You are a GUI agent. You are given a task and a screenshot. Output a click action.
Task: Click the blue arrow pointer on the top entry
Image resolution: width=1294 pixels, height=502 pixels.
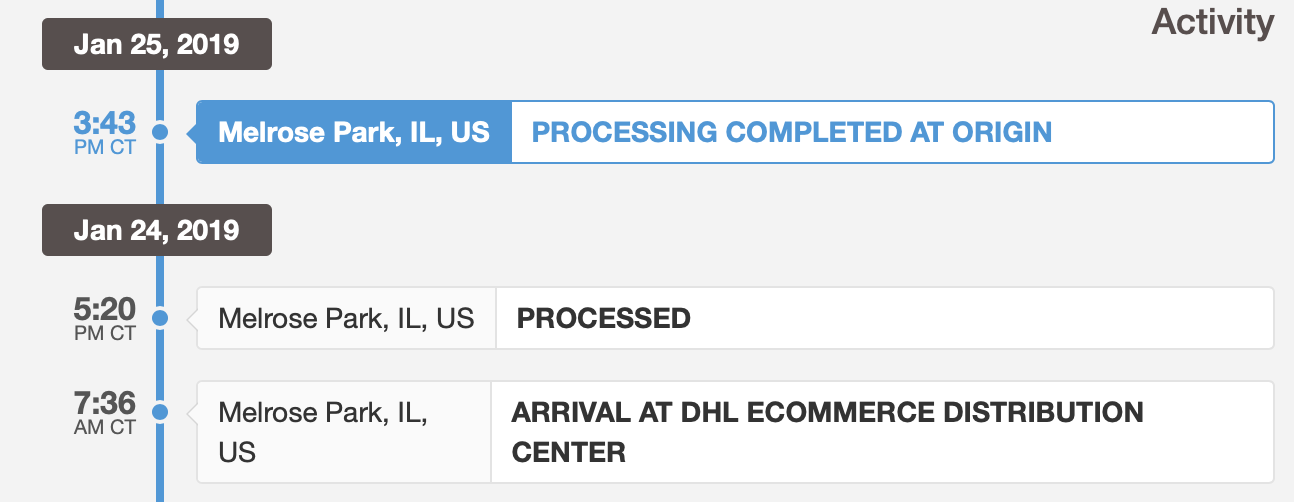192,132
